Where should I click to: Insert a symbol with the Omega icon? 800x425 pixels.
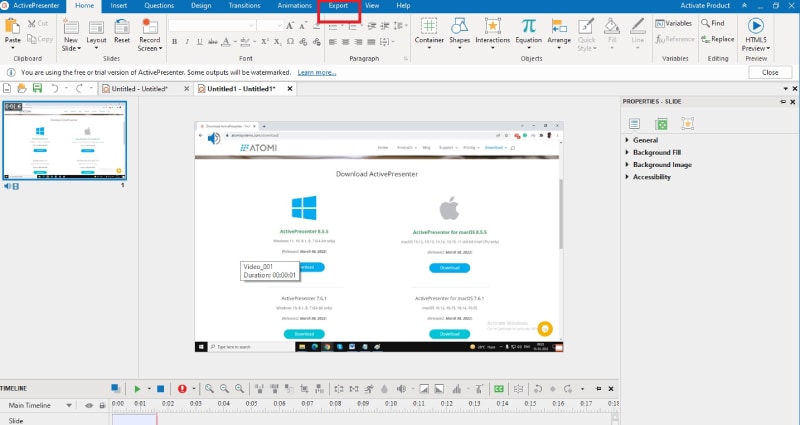point(290,42)
